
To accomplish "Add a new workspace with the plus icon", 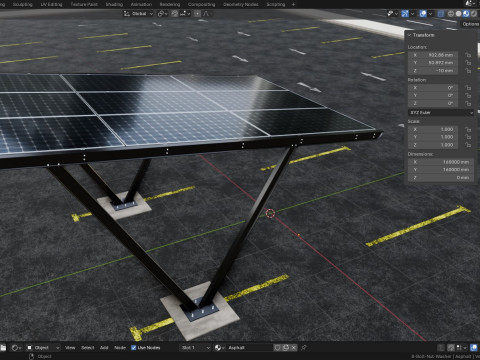I will point(293,4).
